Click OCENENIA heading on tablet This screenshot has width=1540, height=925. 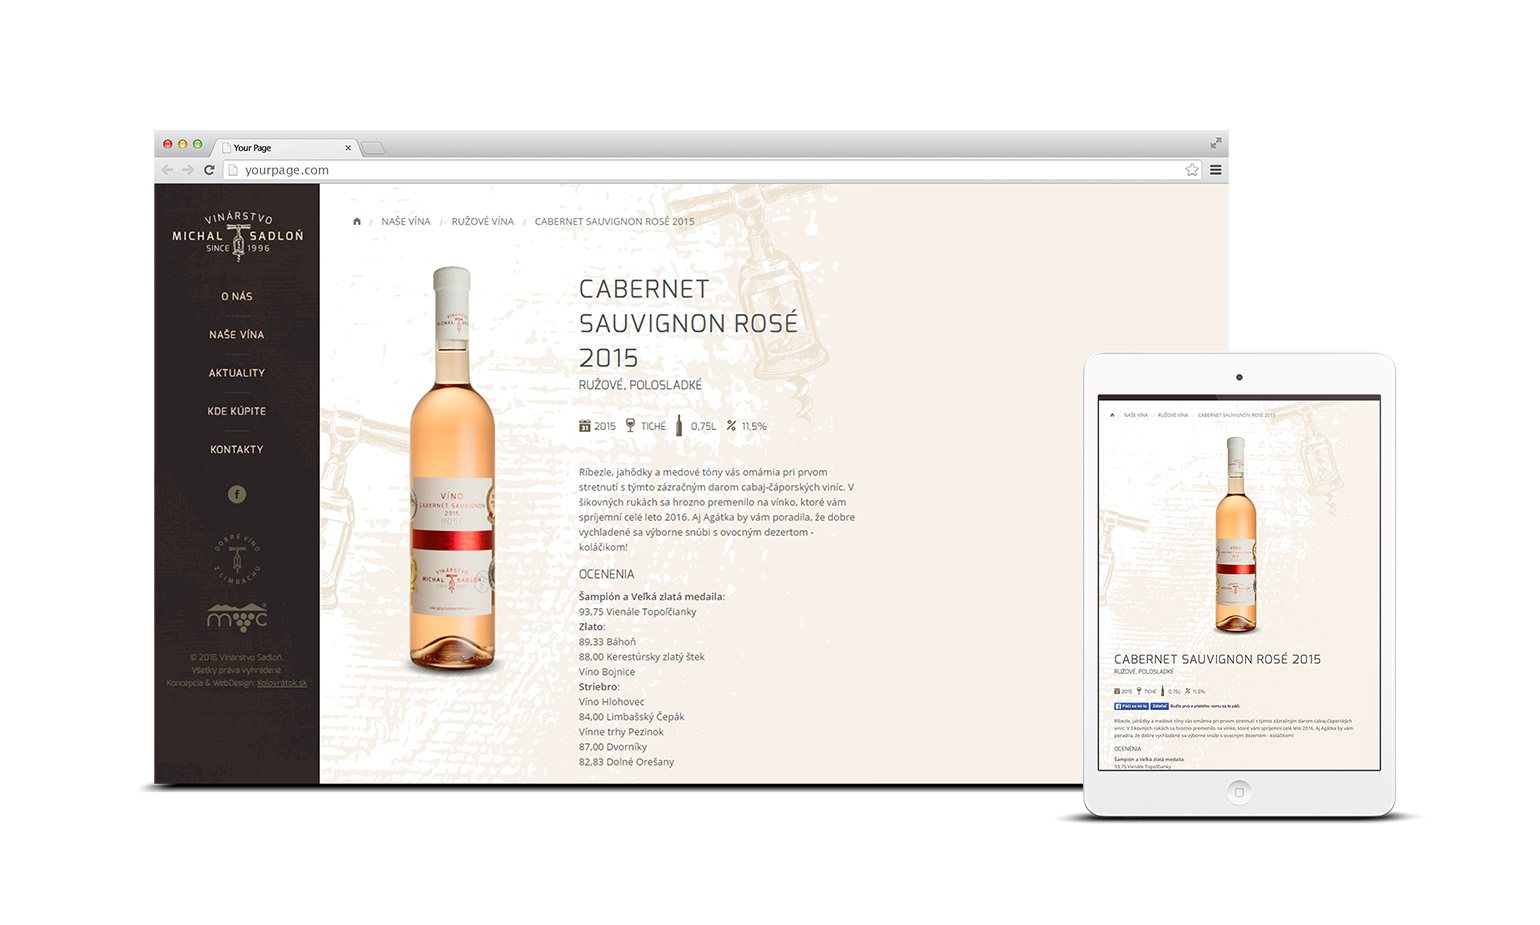1127,749
